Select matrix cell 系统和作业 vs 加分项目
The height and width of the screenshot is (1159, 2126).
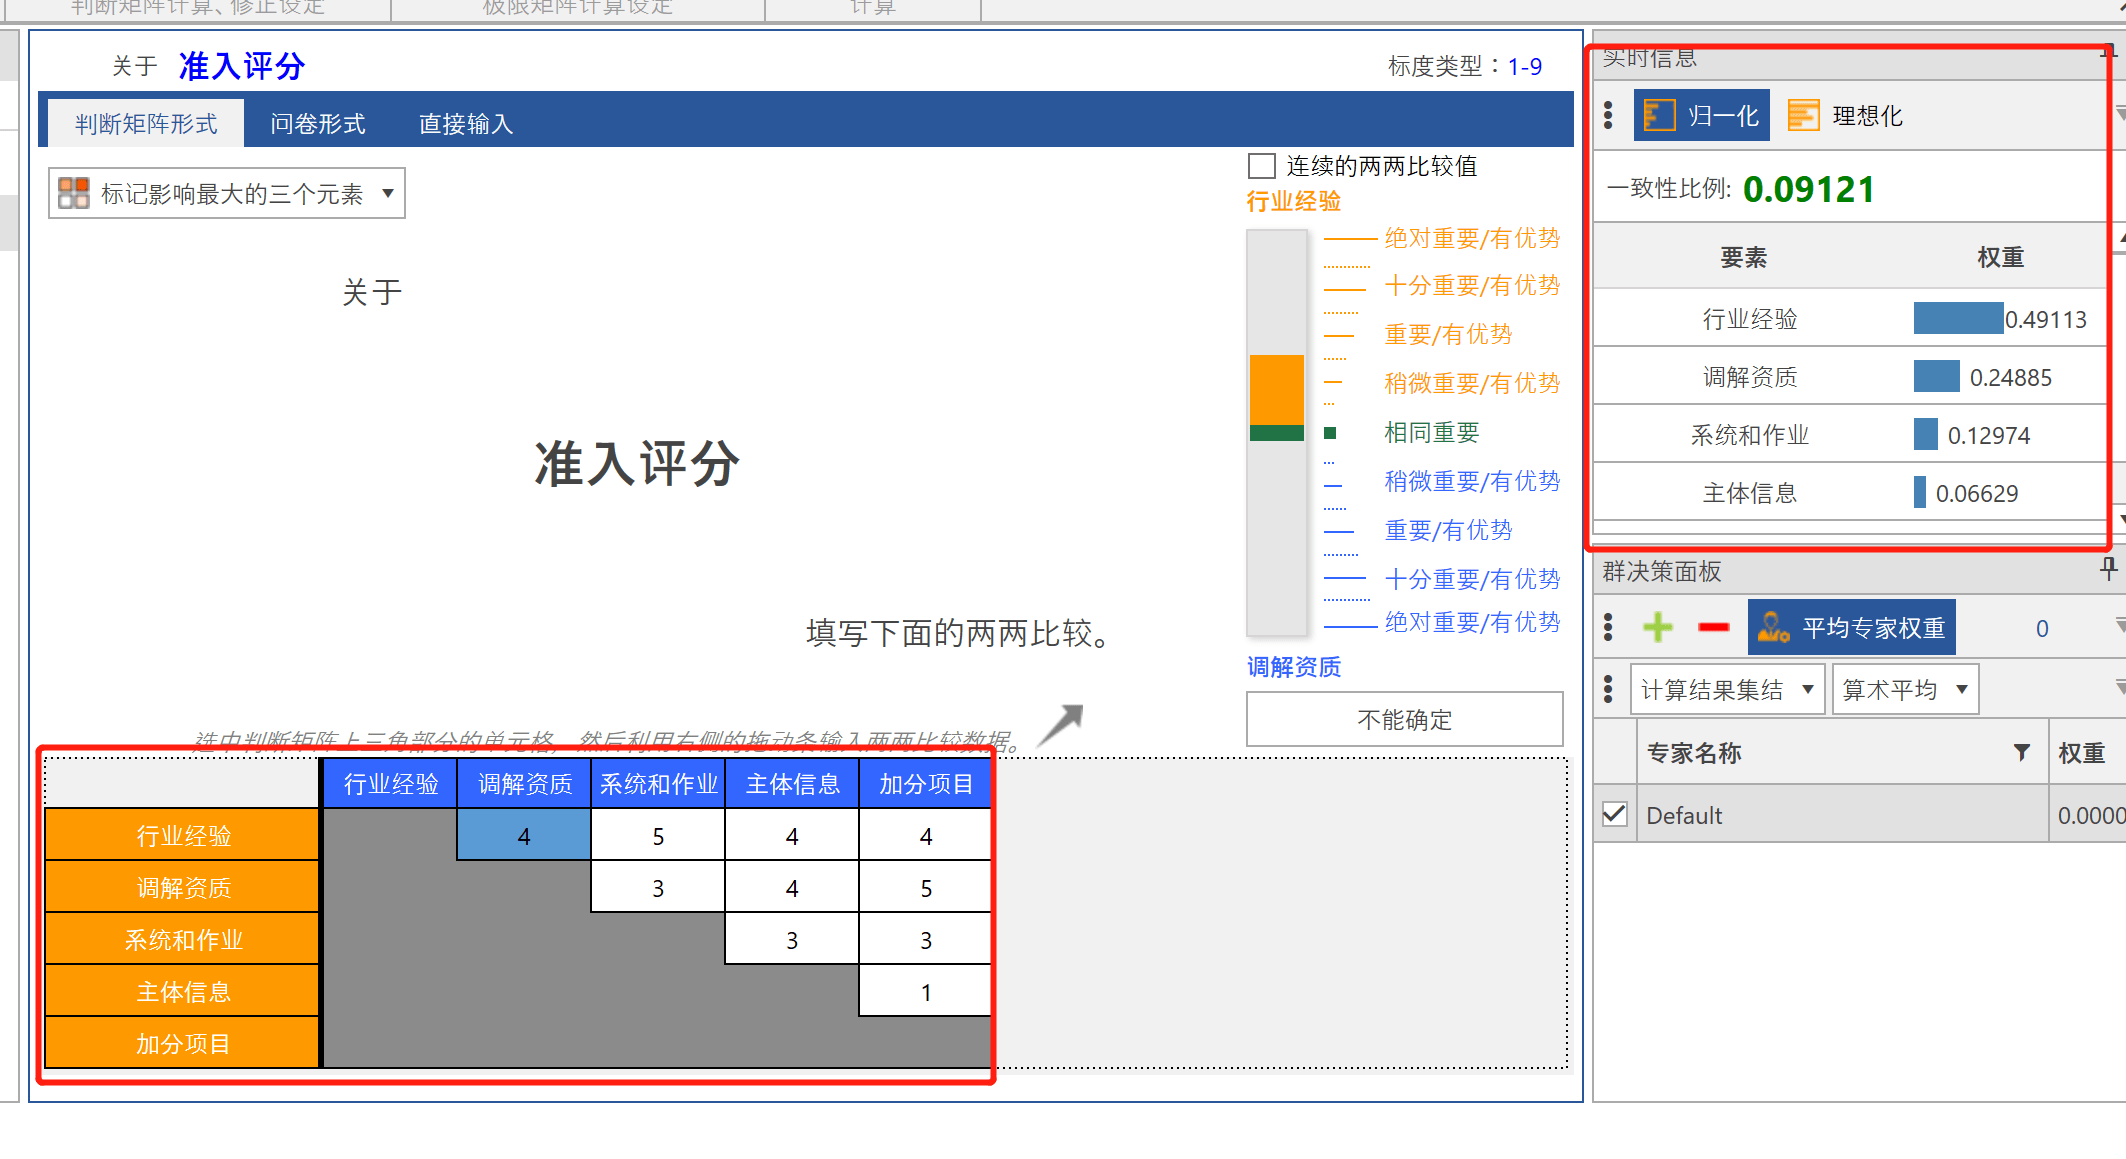pos(926,939)
